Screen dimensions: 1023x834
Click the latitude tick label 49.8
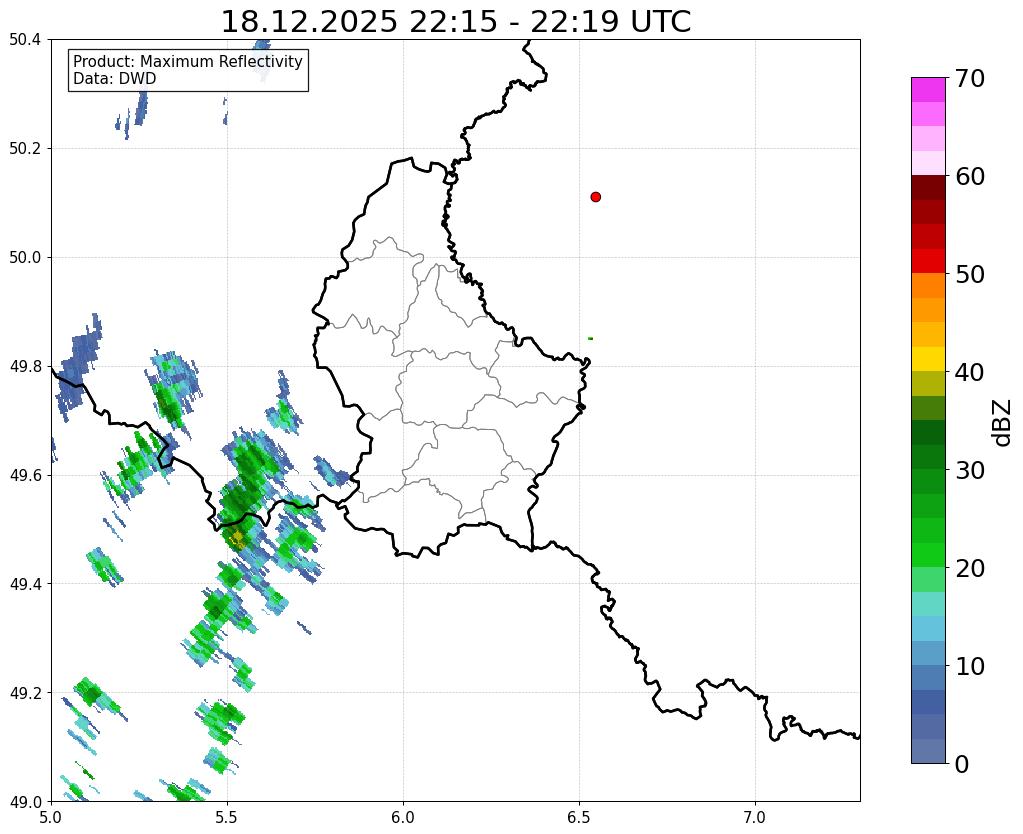pos(25,367)
